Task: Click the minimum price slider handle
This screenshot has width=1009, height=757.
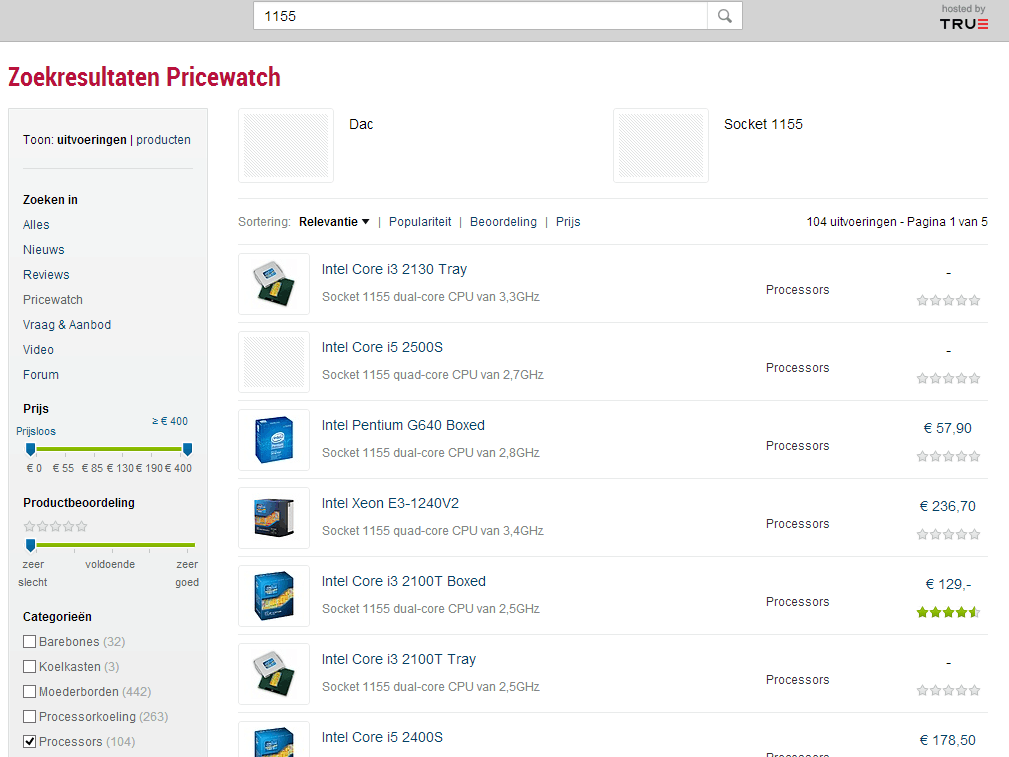Action: tap(30, 449)
